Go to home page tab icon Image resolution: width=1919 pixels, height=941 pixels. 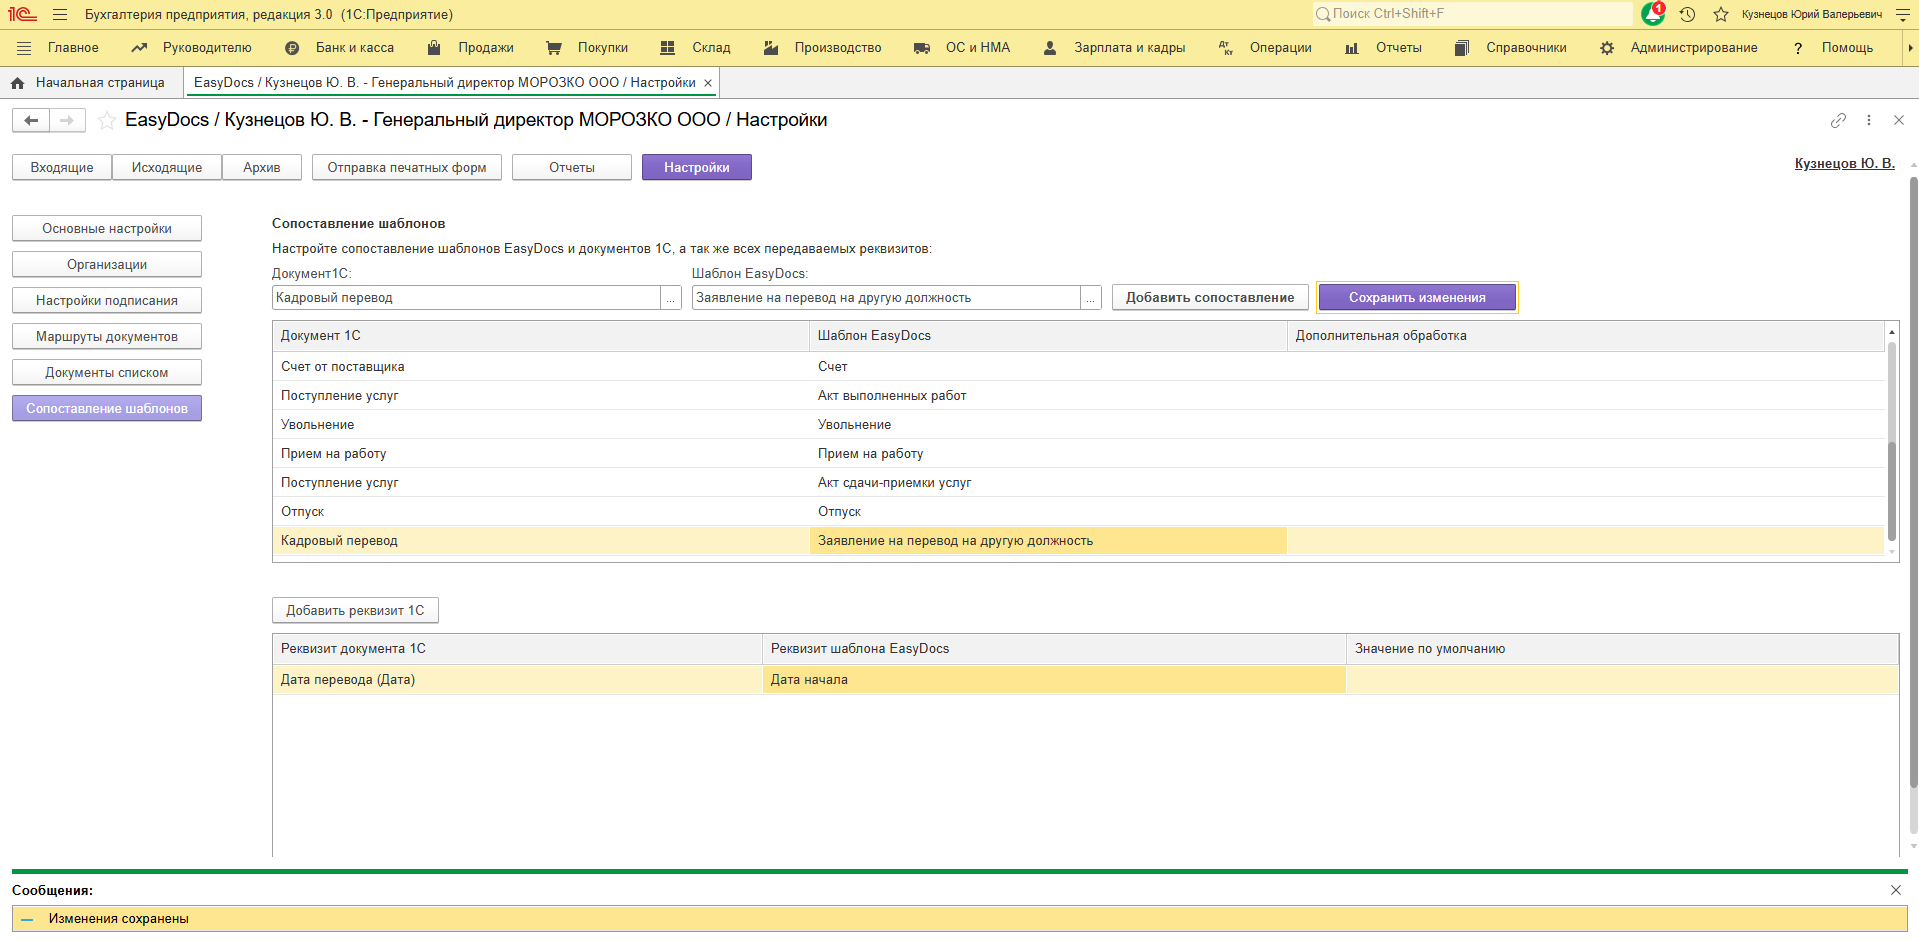(17, 83)
